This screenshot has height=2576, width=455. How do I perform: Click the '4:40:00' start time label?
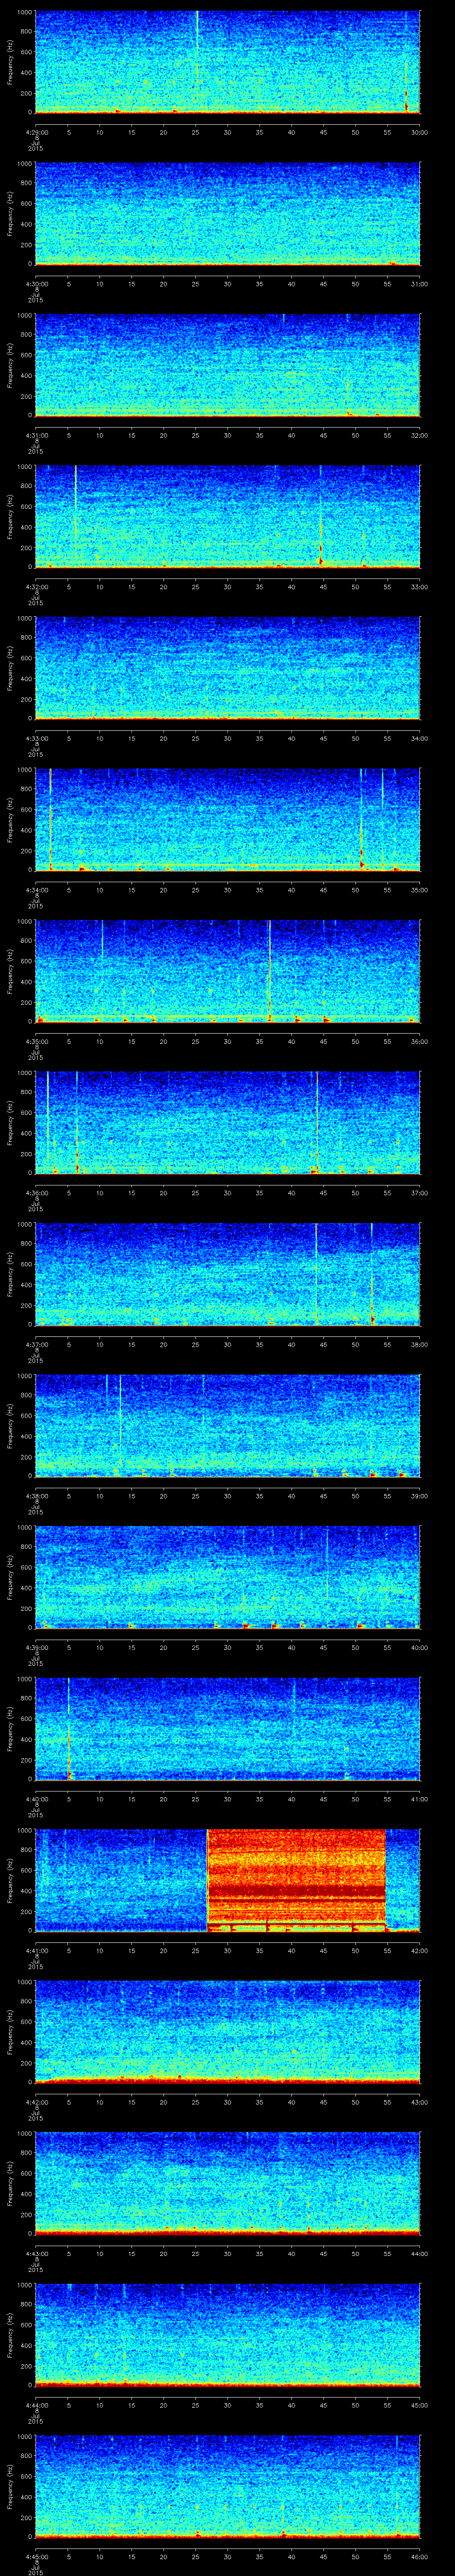tap(36, 1799)
